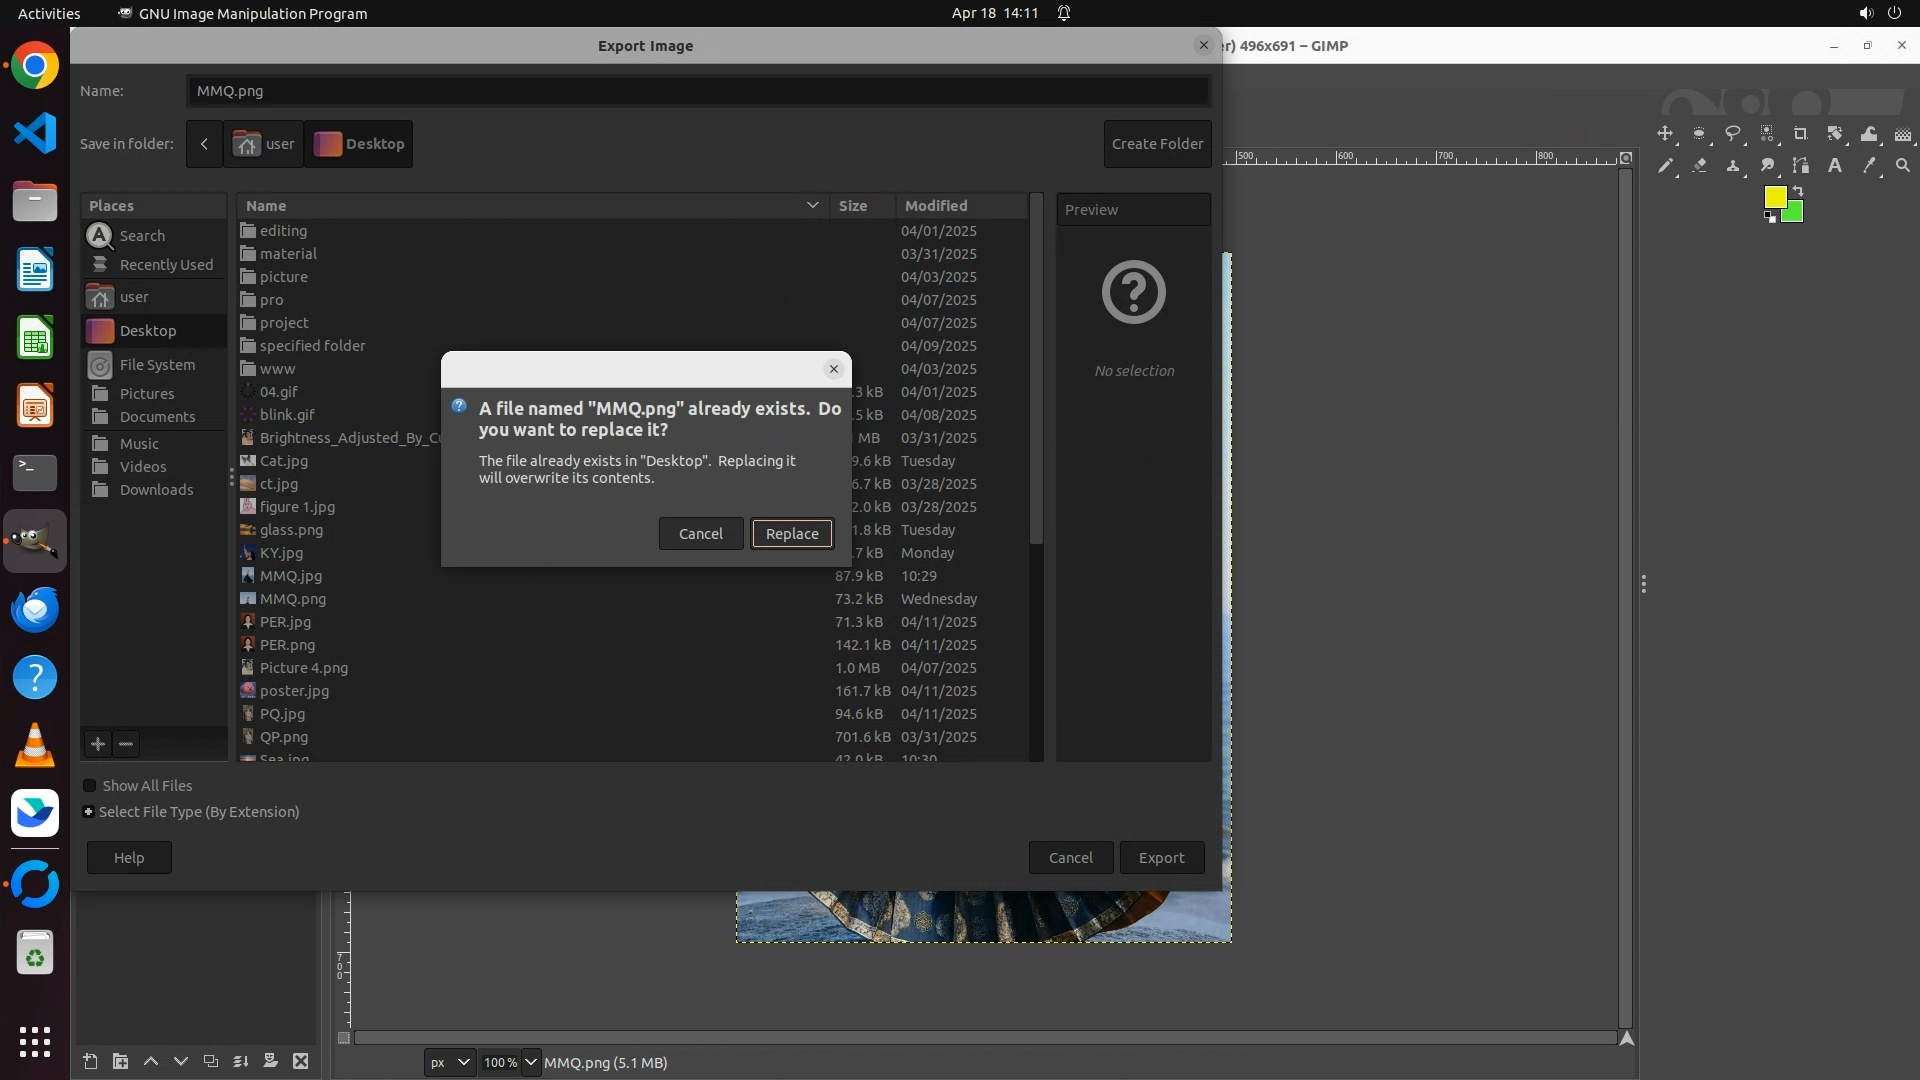The height and width of the screenshot is (1080, 1920).
Task: Select the Text tool
Action: [1835, 166]
